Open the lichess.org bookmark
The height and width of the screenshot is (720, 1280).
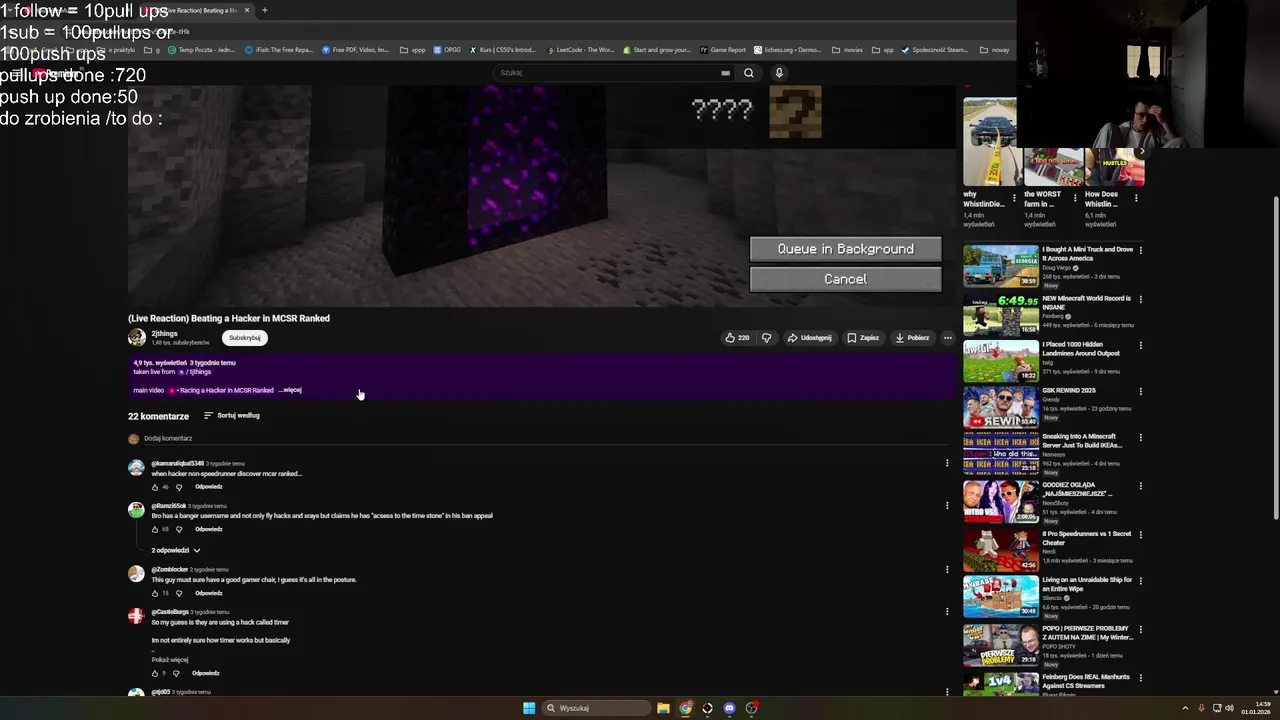pos(787,50)
